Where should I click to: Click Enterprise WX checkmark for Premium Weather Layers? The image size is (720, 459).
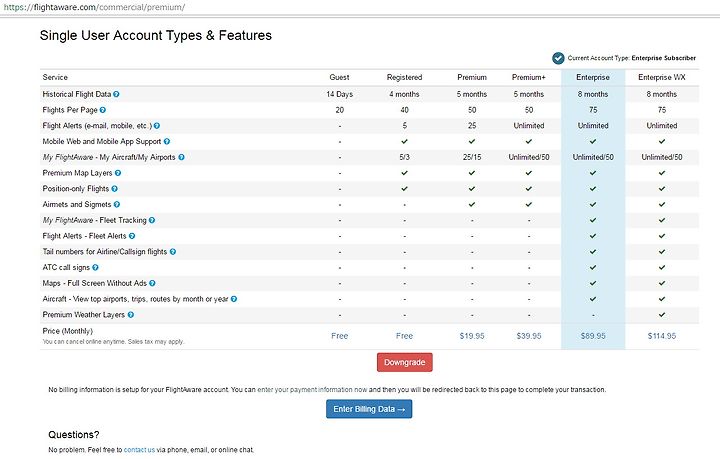pyautogui.click(x=662, y=315)
